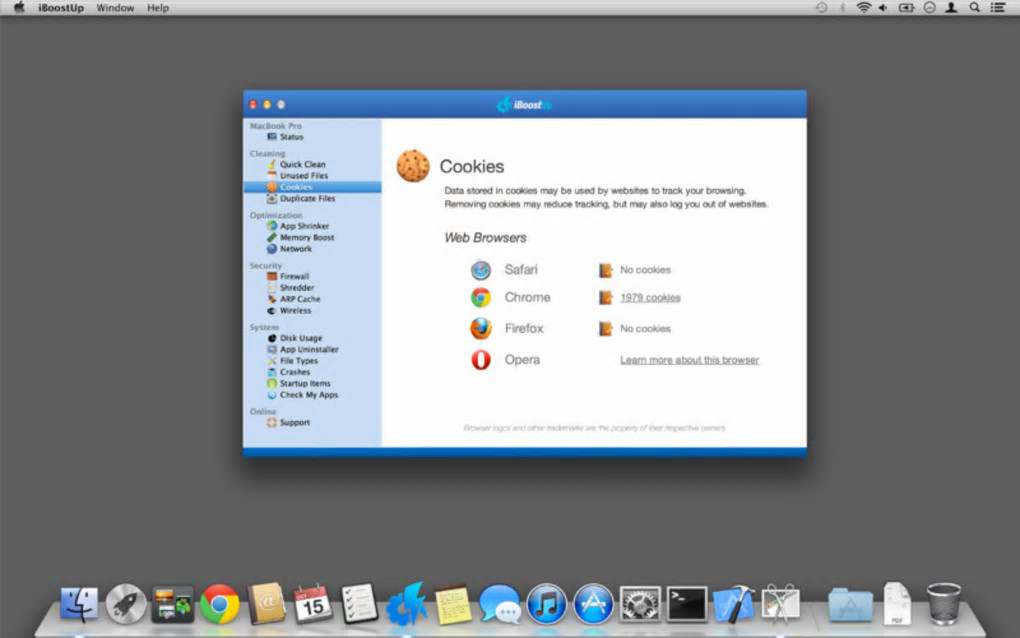This screenshot has height=638, width=1020.
Task: Open the Applications folder in the Dock
Action: [850, 604]
